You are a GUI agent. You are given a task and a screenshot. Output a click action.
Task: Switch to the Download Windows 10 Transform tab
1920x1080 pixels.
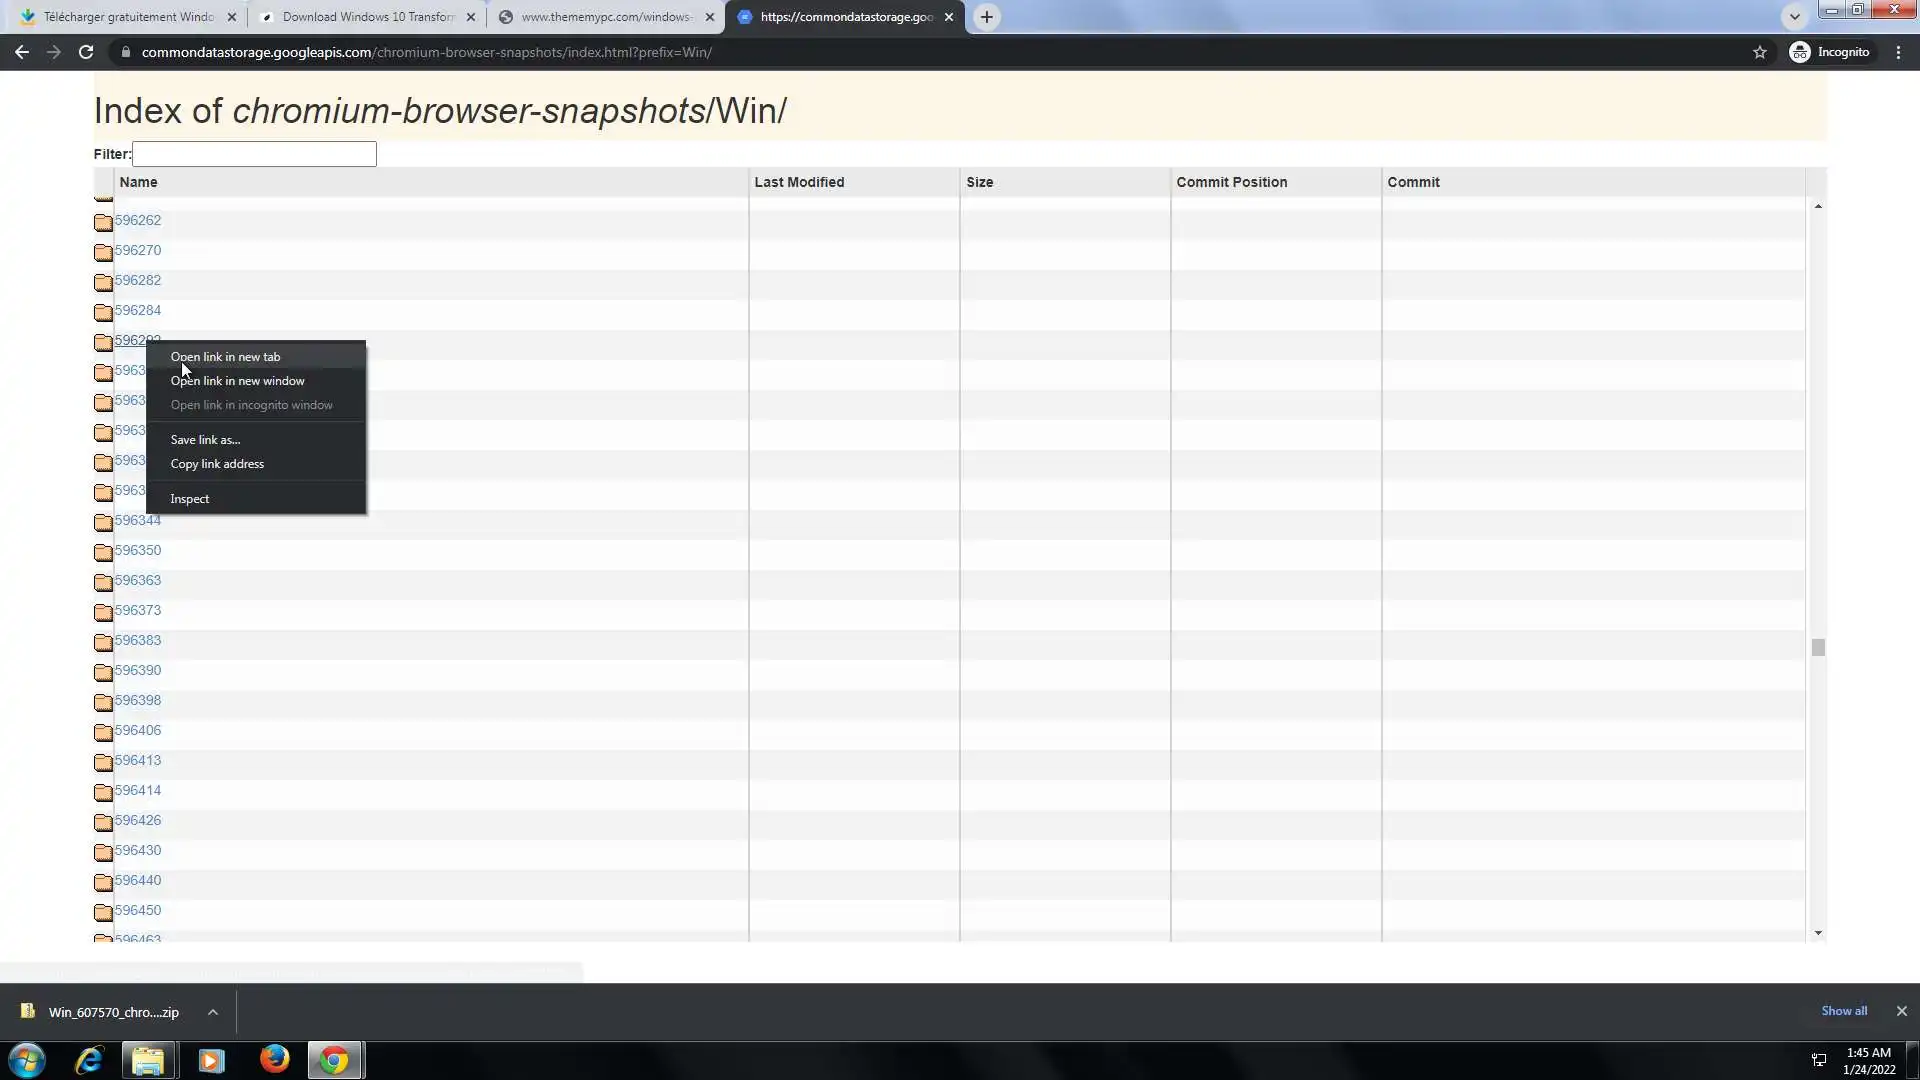367,17
